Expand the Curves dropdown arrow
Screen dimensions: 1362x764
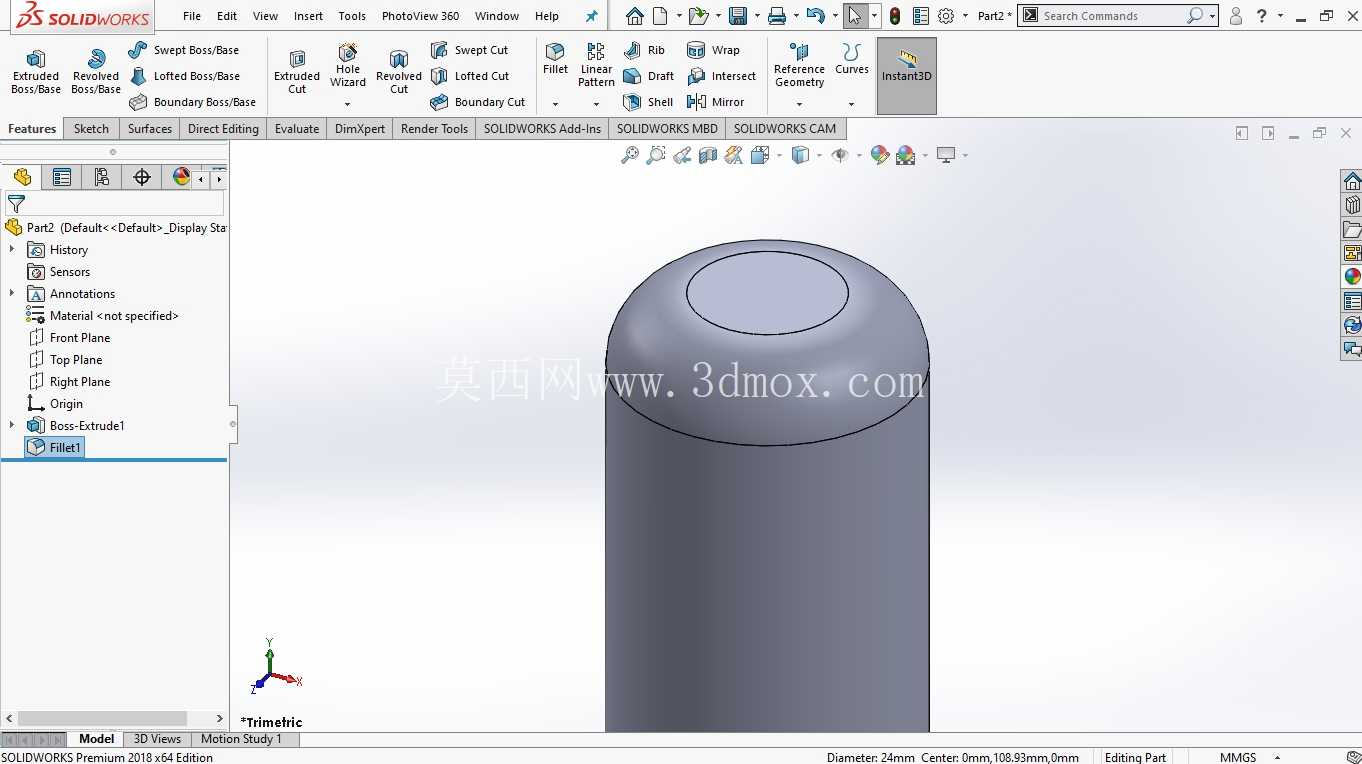click(852, 104)
